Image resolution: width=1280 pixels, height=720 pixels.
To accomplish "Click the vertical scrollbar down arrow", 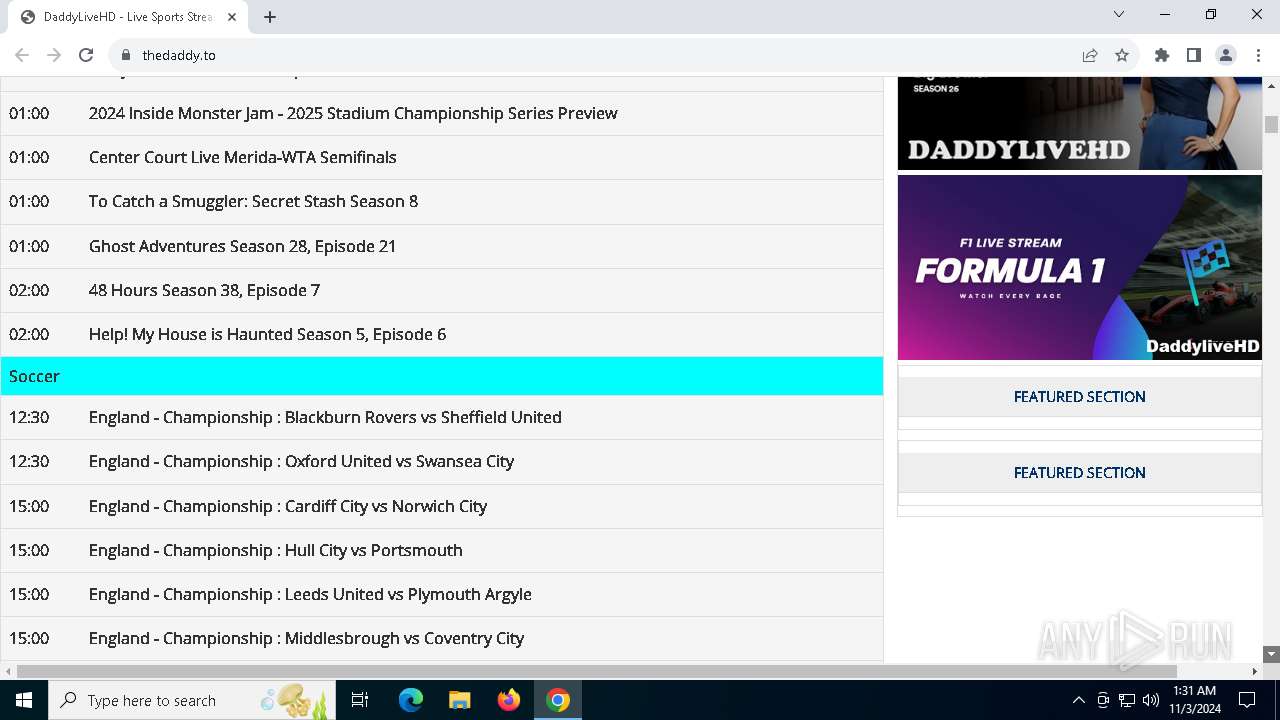I will click(x=1271, y=654).
